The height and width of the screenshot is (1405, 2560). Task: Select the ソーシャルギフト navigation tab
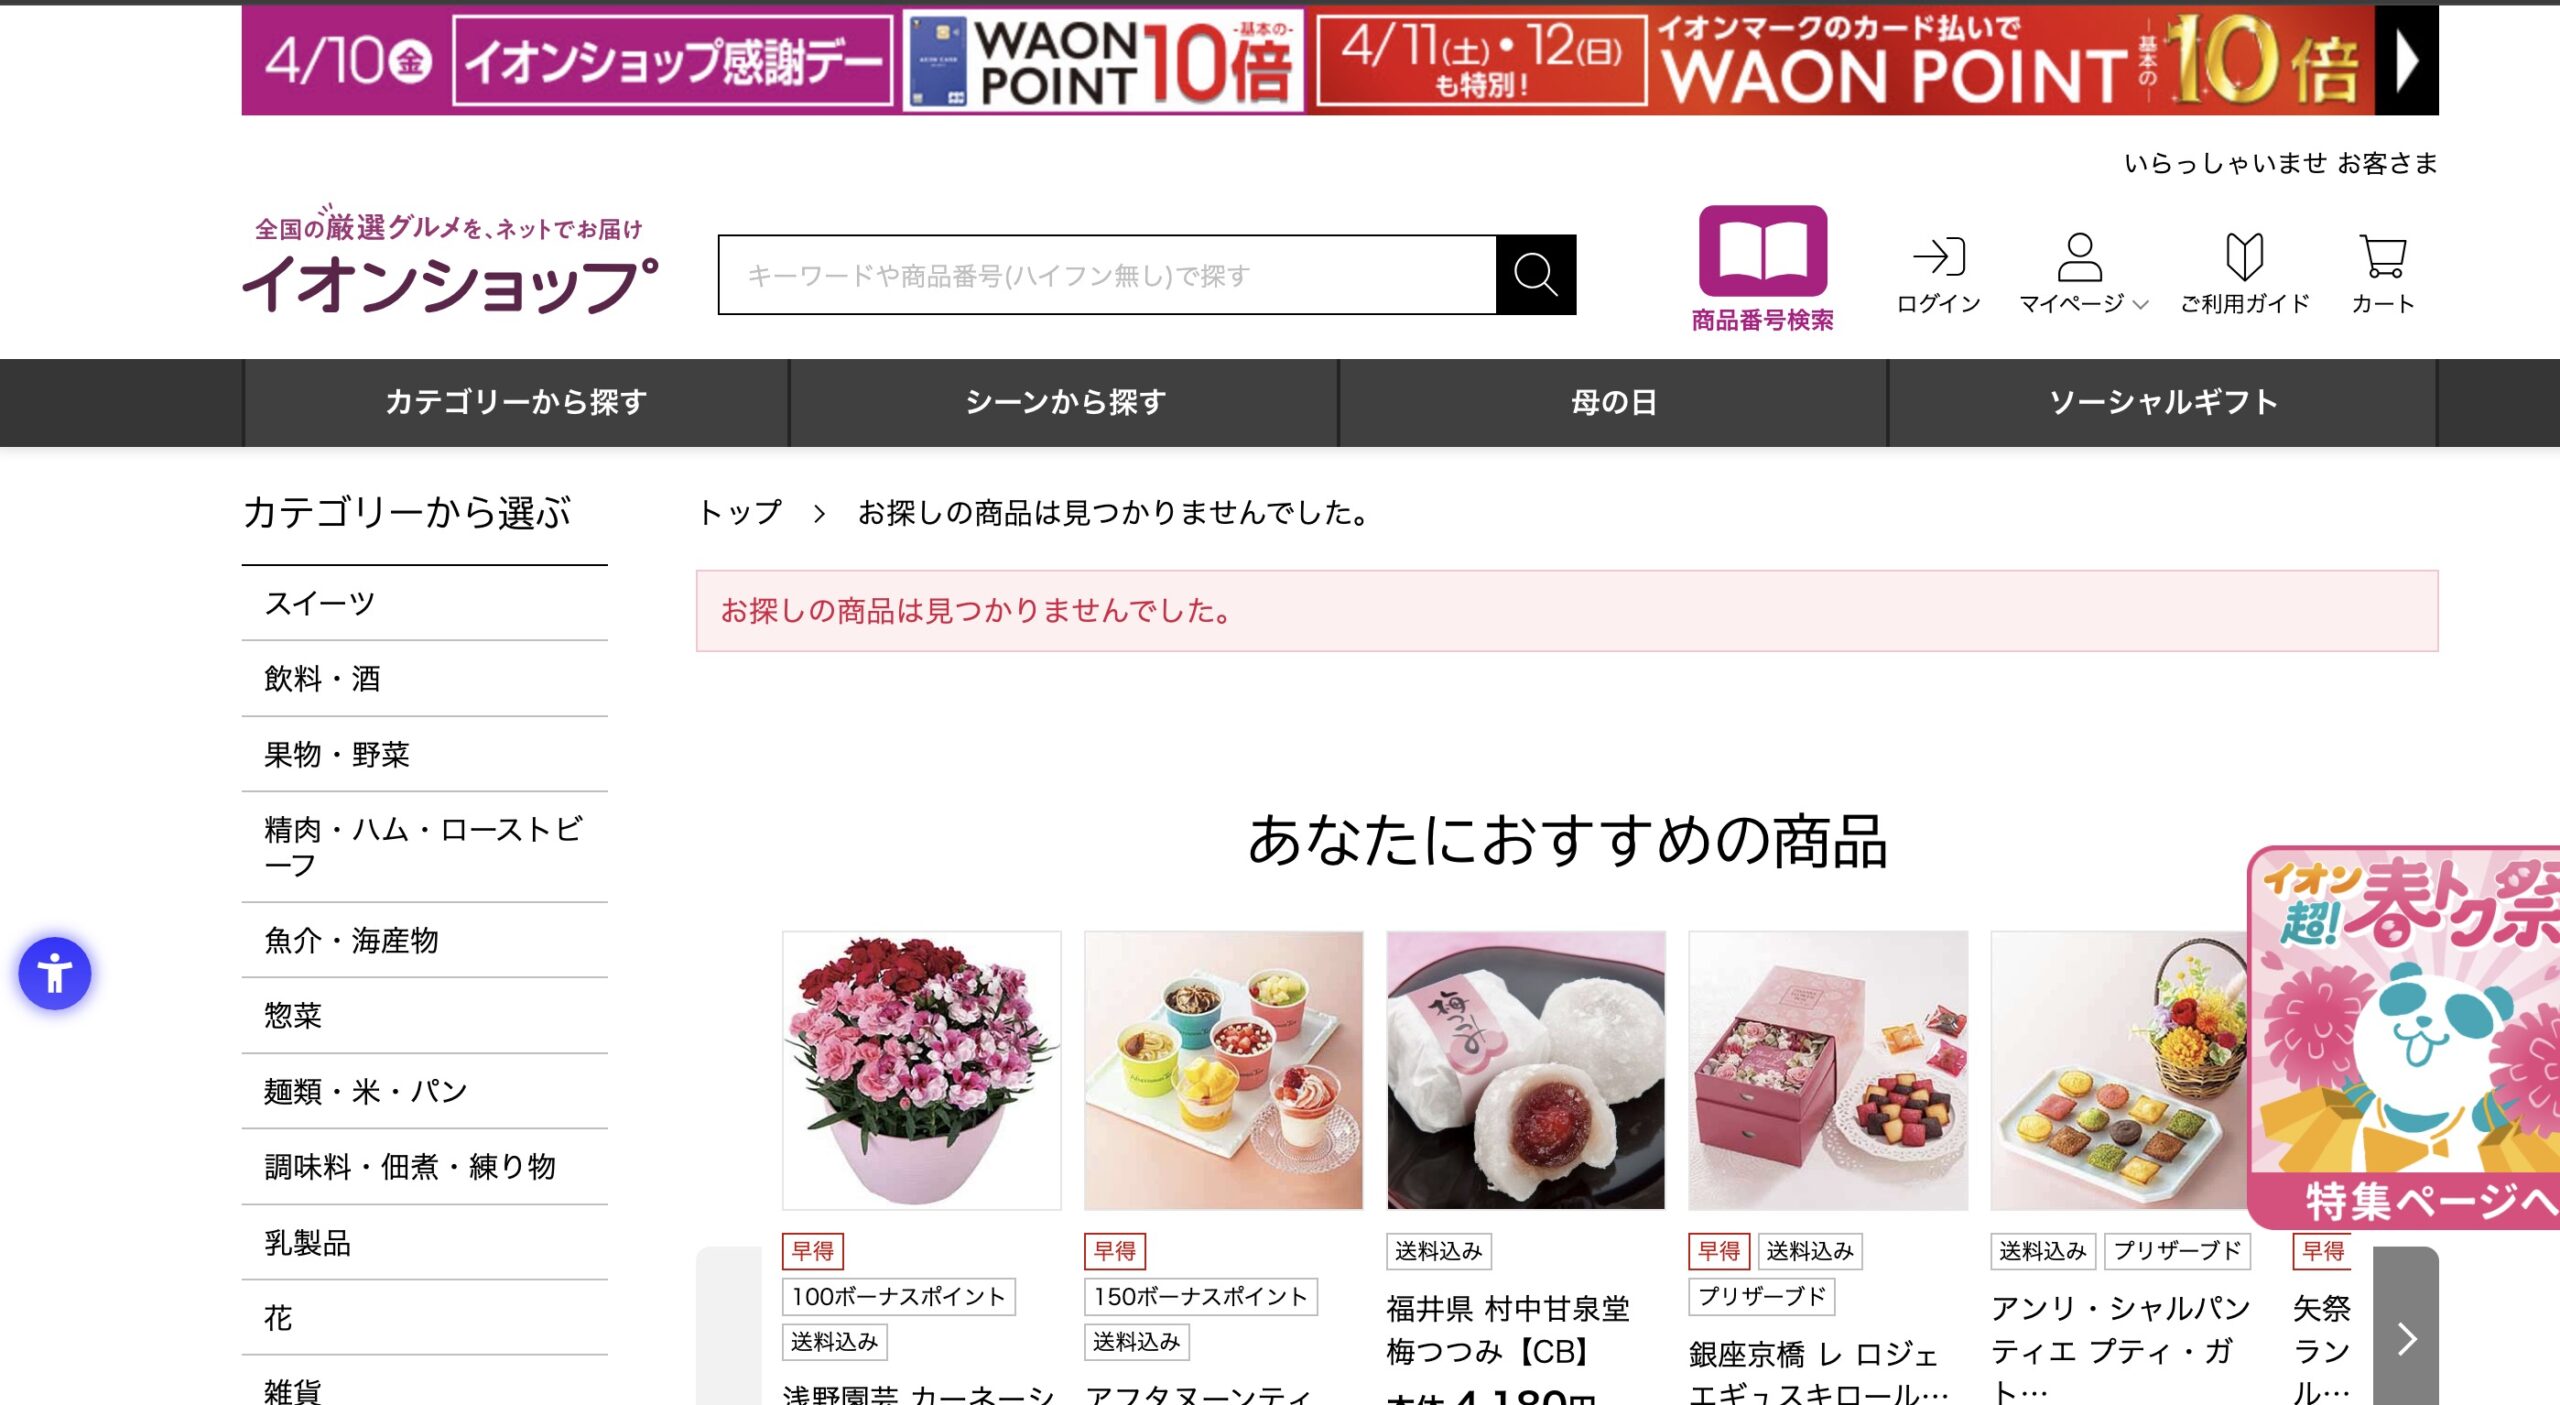click(x=2162, y=402)
